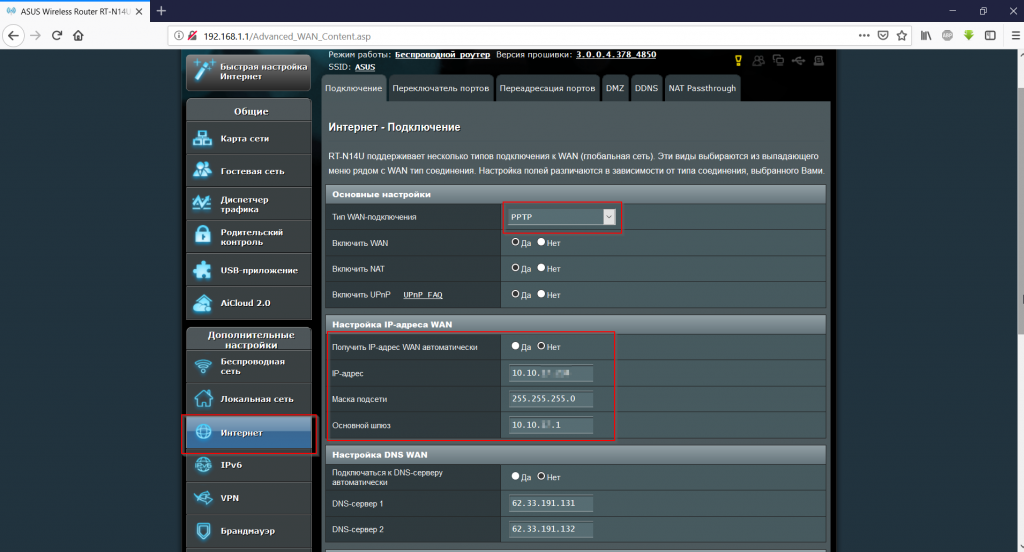Image resolution: width=1024 pixels, height=552 pixels.
Task: Select Да radio for Включить WAN
Action: pyautogui.click(x=515, y=242)
